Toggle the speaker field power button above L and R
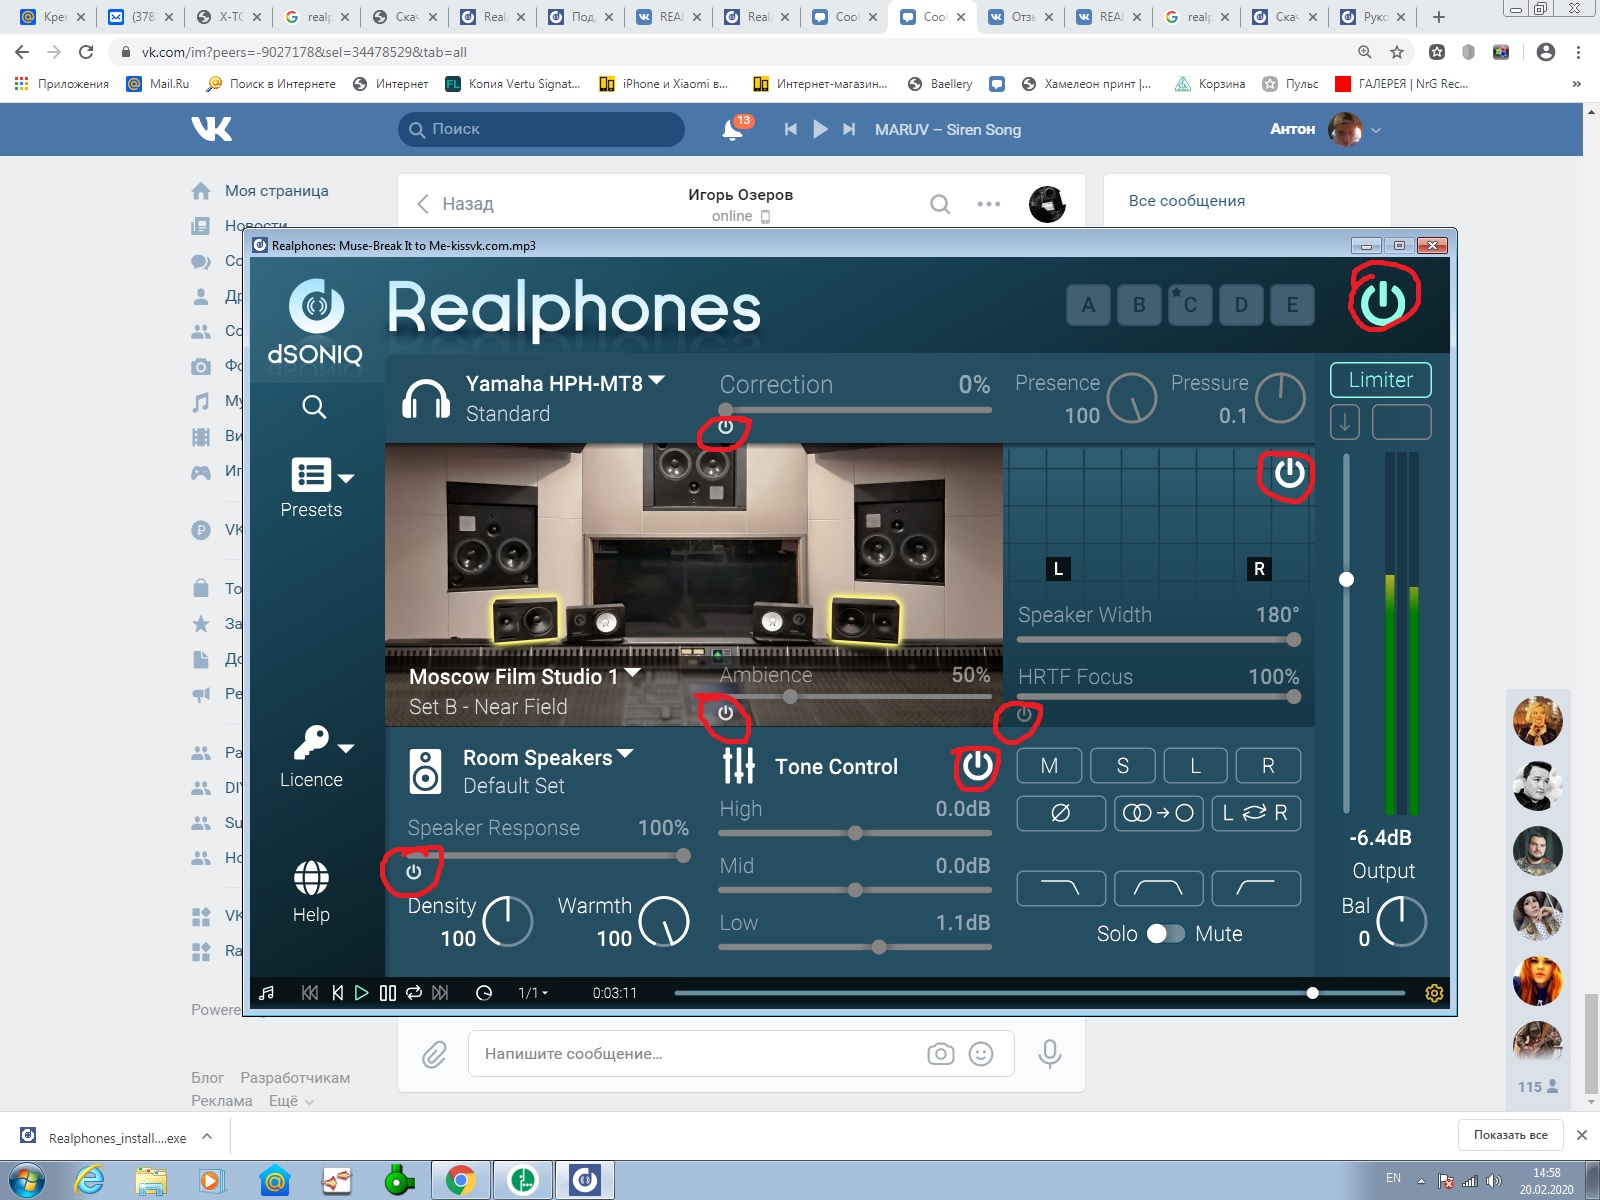Image resolution: width=1600 pixels, height=1200 pixels. [1289, 473]
